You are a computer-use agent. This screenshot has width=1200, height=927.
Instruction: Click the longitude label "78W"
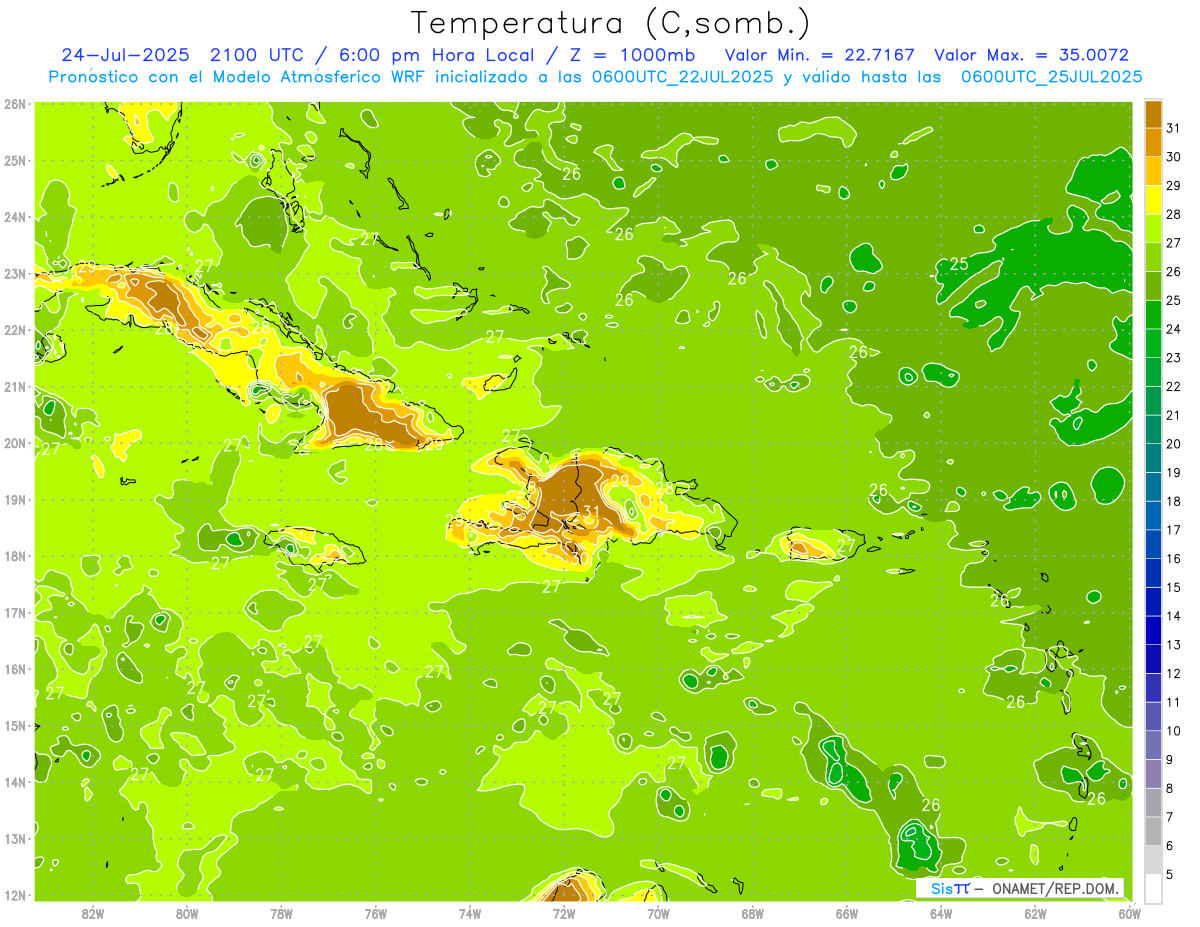281,913
